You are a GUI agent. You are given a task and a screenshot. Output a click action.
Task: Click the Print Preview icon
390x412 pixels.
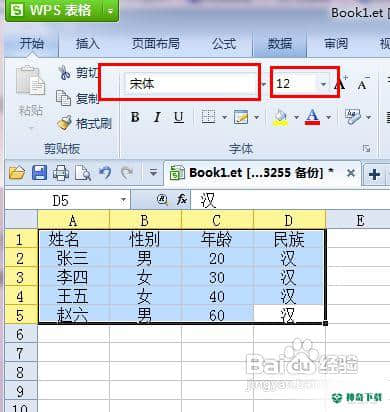point(83,173)
